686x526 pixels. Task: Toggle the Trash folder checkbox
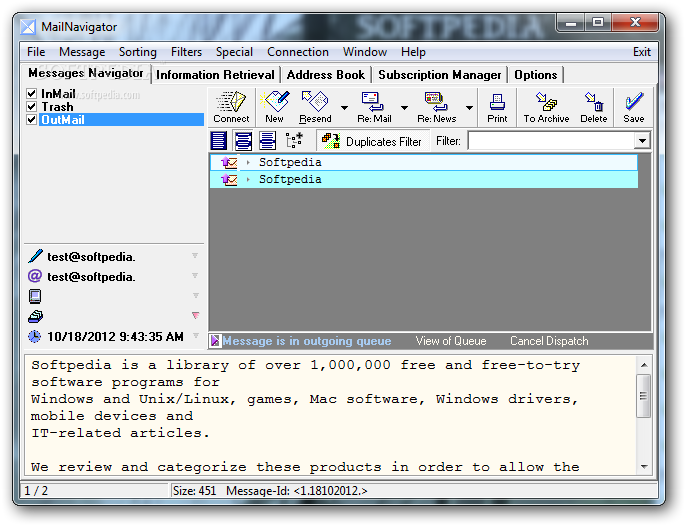coord(31,106)
